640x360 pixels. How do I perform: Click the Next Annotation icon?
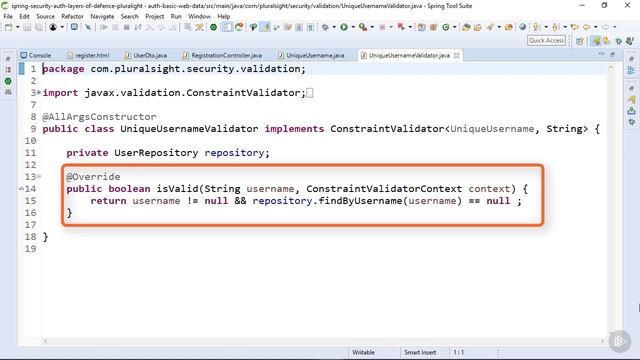[x=537, y=27]
